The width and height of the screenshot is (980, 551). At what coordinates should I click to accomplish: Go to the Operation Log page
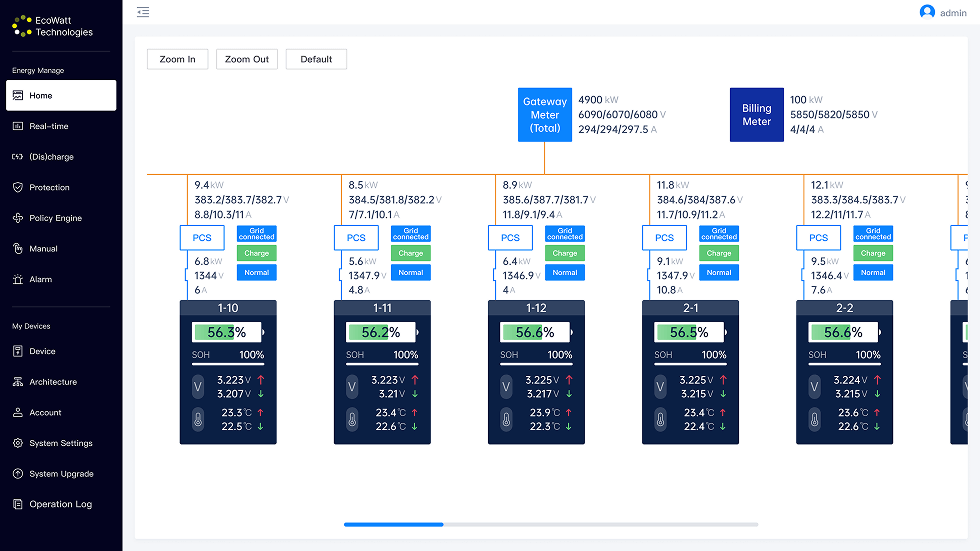(x=60, y=504)
